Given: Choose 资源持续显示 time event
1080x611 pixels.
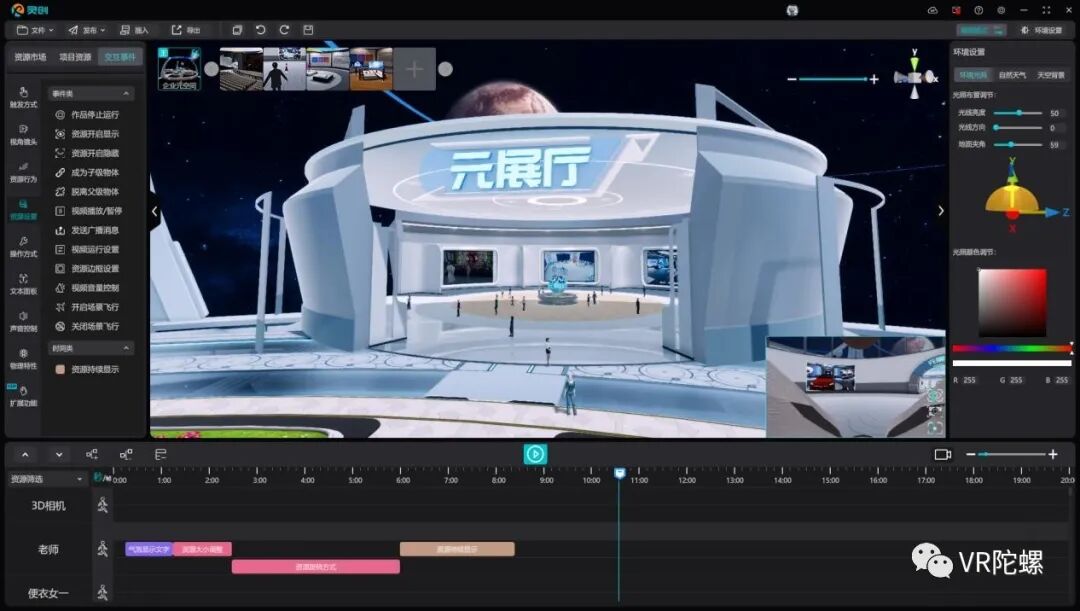Looking at the screenshot, I should (x=87, y=370).
